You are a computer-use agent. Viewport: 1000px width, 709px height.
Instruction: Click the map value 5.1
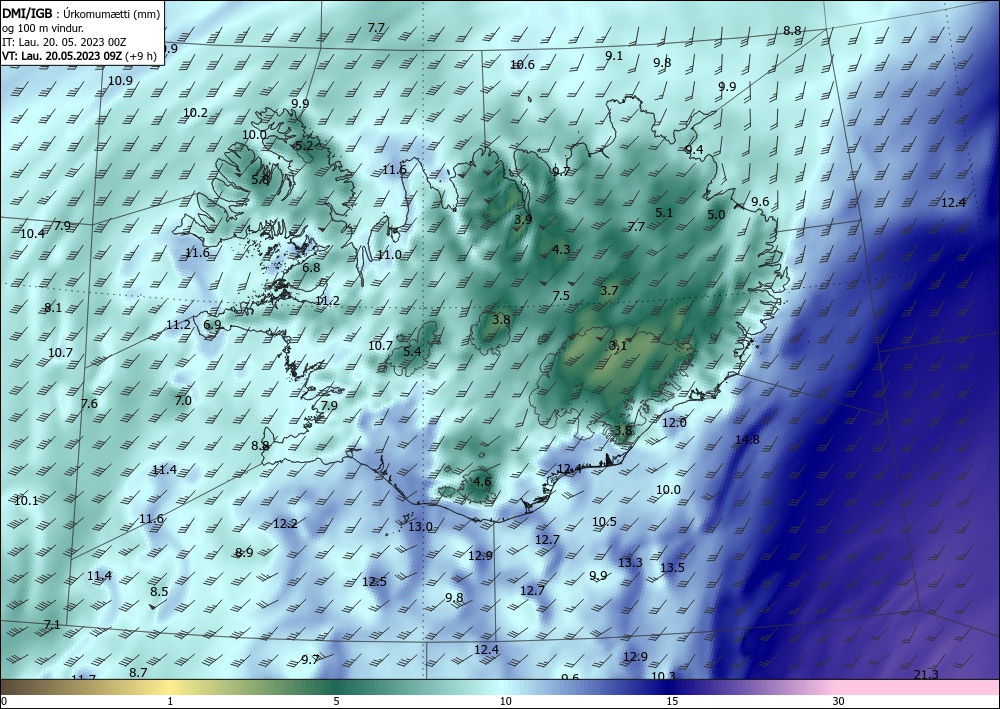(x=665, y=212)
